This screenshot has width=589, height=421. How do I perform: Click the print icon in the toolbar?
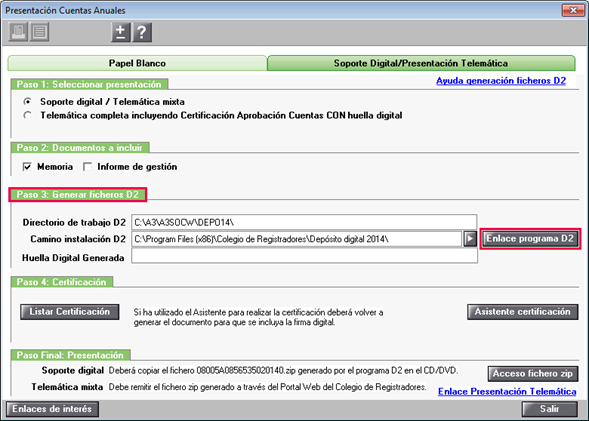[18, 32]
